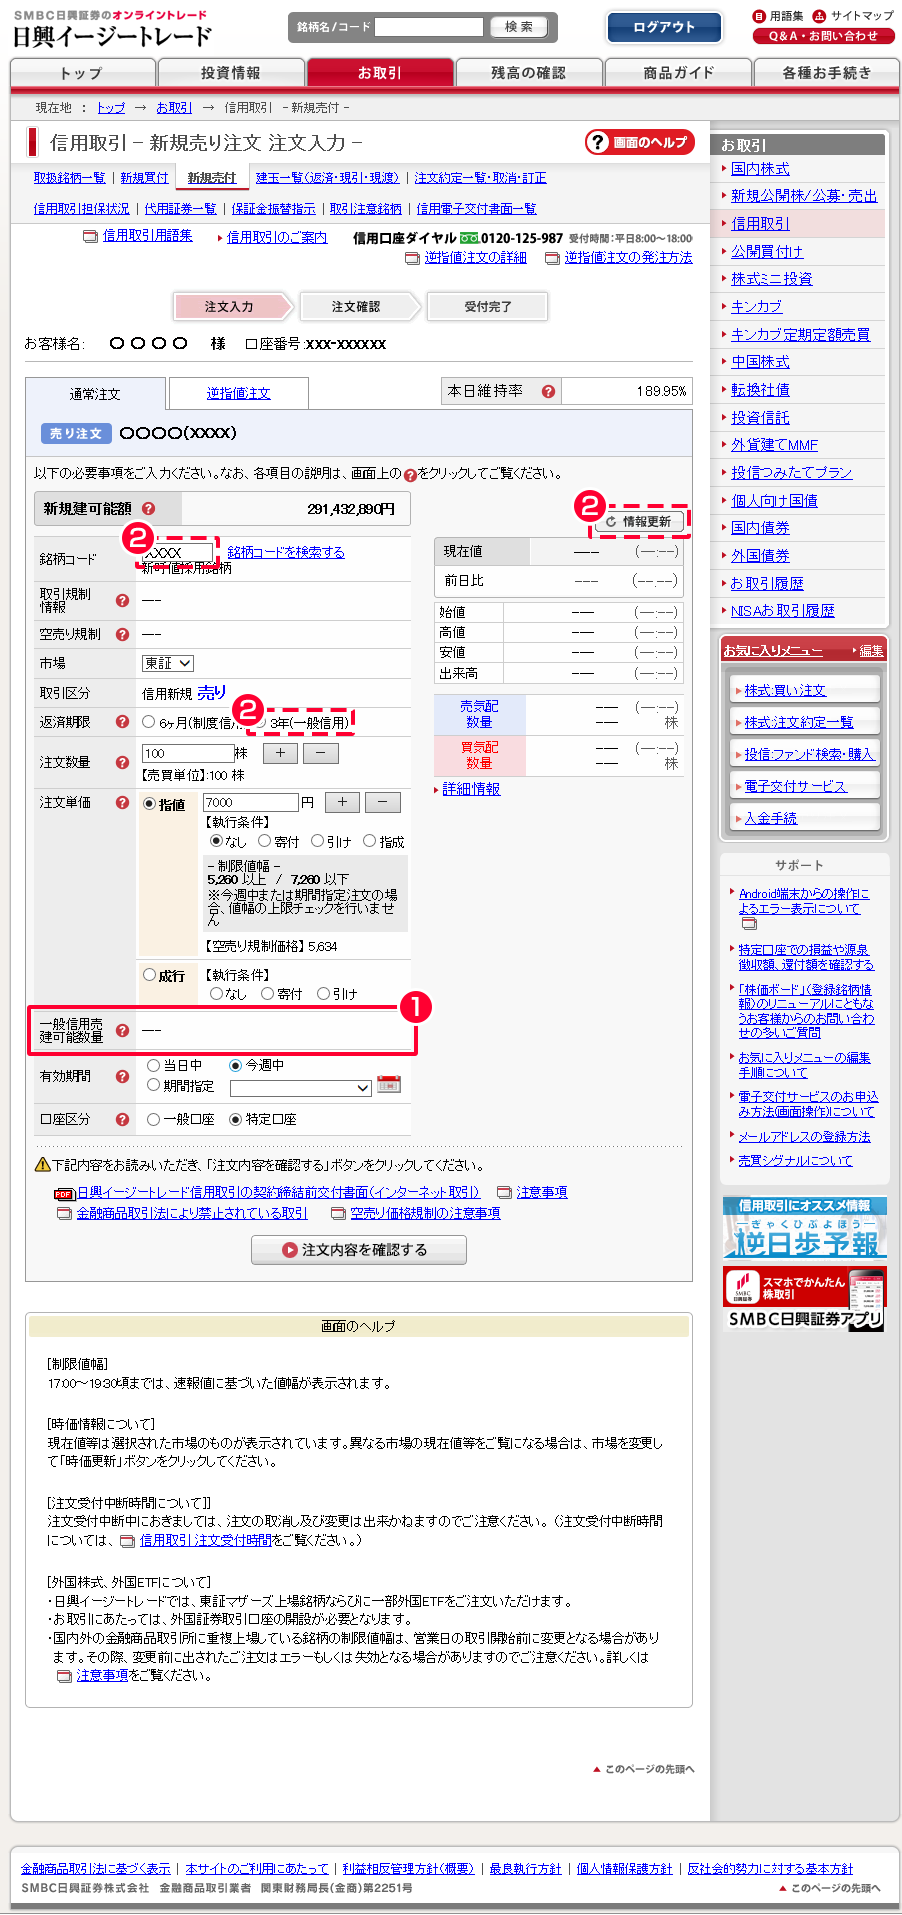Open 残高の確認 main navigation tab
The width and height of the screenshot is (902, 1915).
(x=528, y=73)
